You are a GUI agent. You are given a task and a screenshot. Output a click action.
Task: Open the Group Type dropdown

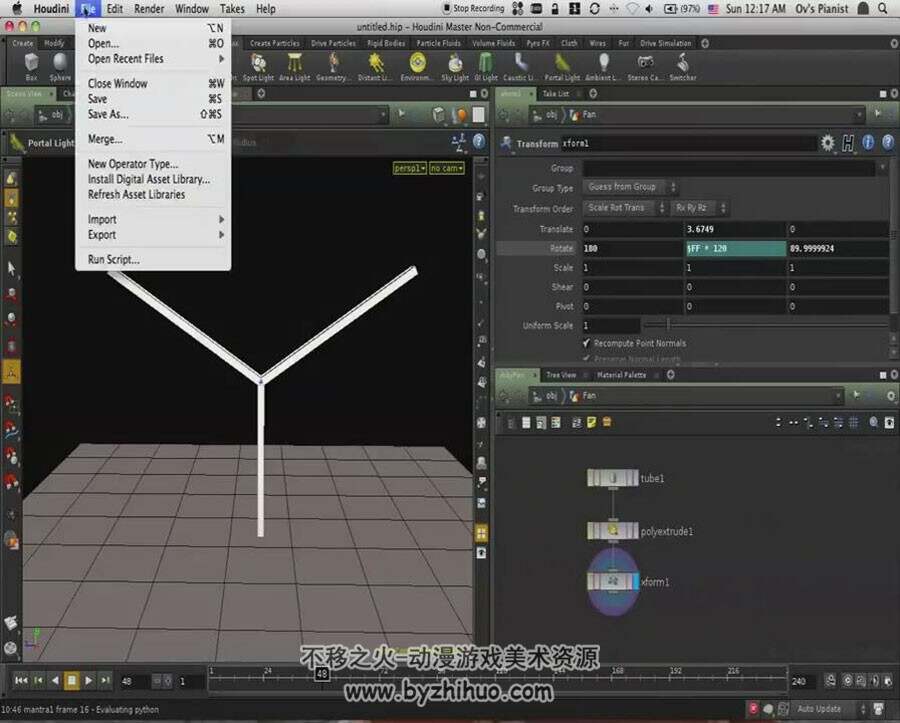pyautogui.click(x=631, y=187)
